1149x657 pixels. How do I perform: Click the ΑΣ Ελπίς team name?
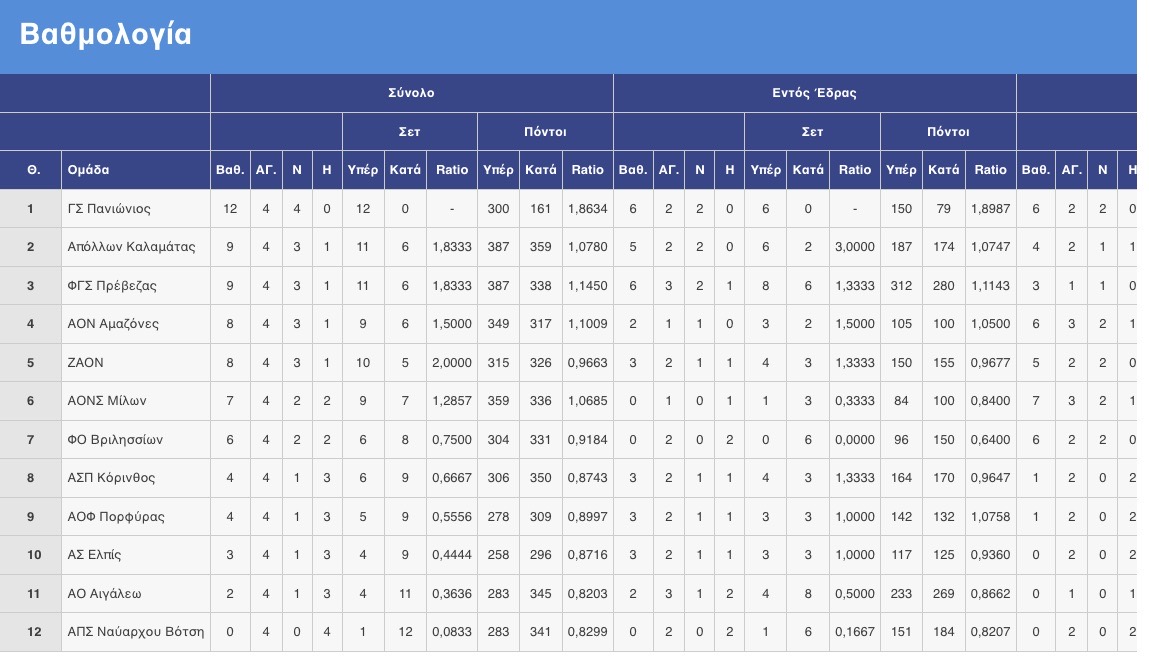(94, 555)
